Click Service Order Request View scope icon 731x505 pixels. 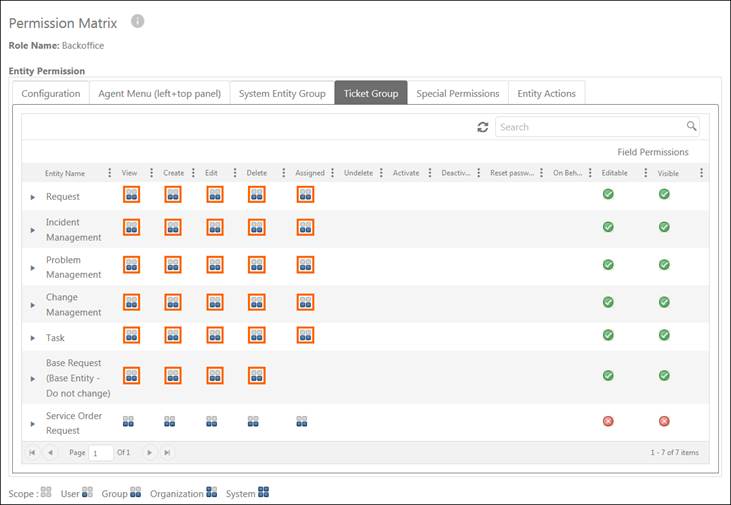tap(128, 422)
